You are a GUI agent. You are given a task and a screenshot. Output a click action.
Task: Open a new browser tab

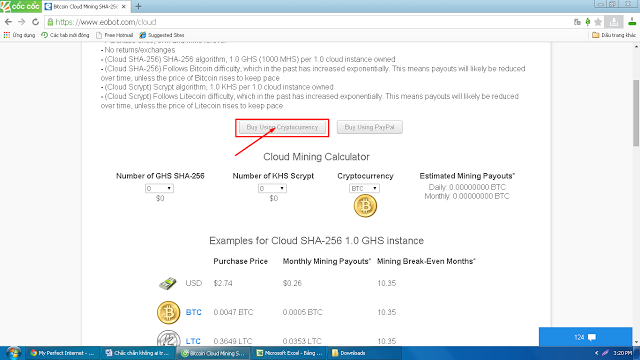click(x=138, y=7)
